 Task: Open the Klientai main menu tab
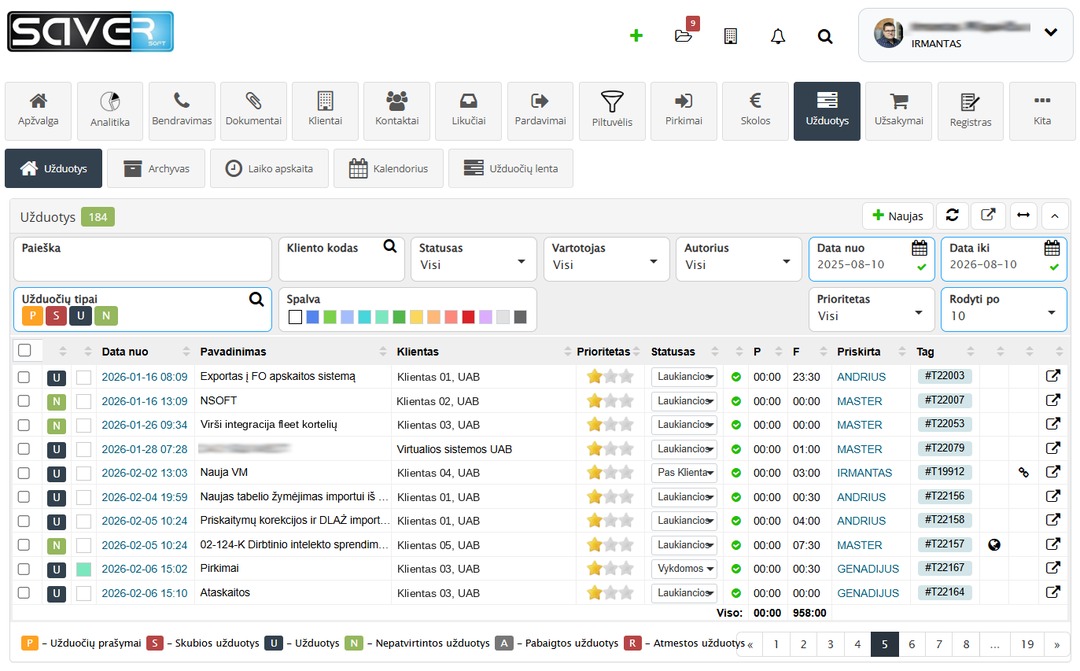click(325, 111)
